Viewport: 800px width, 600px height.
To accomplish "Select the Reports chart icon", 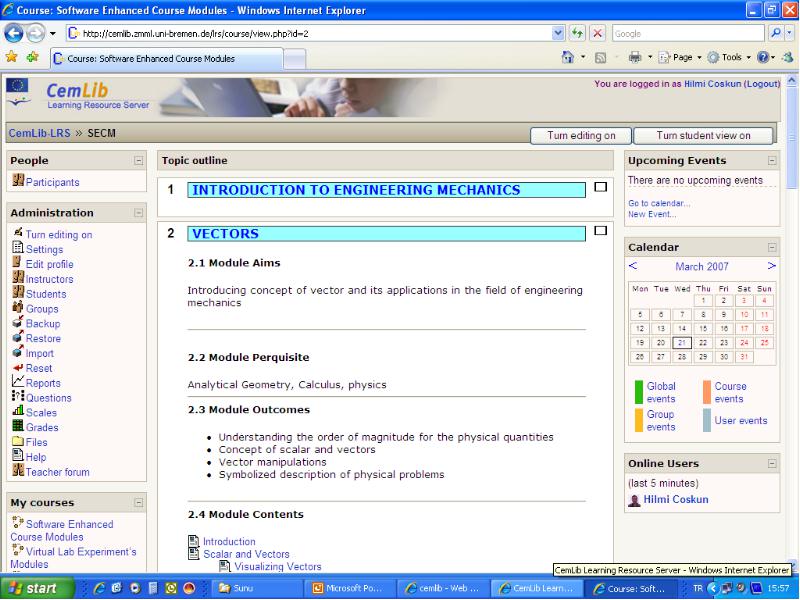I will pos(18,381).
